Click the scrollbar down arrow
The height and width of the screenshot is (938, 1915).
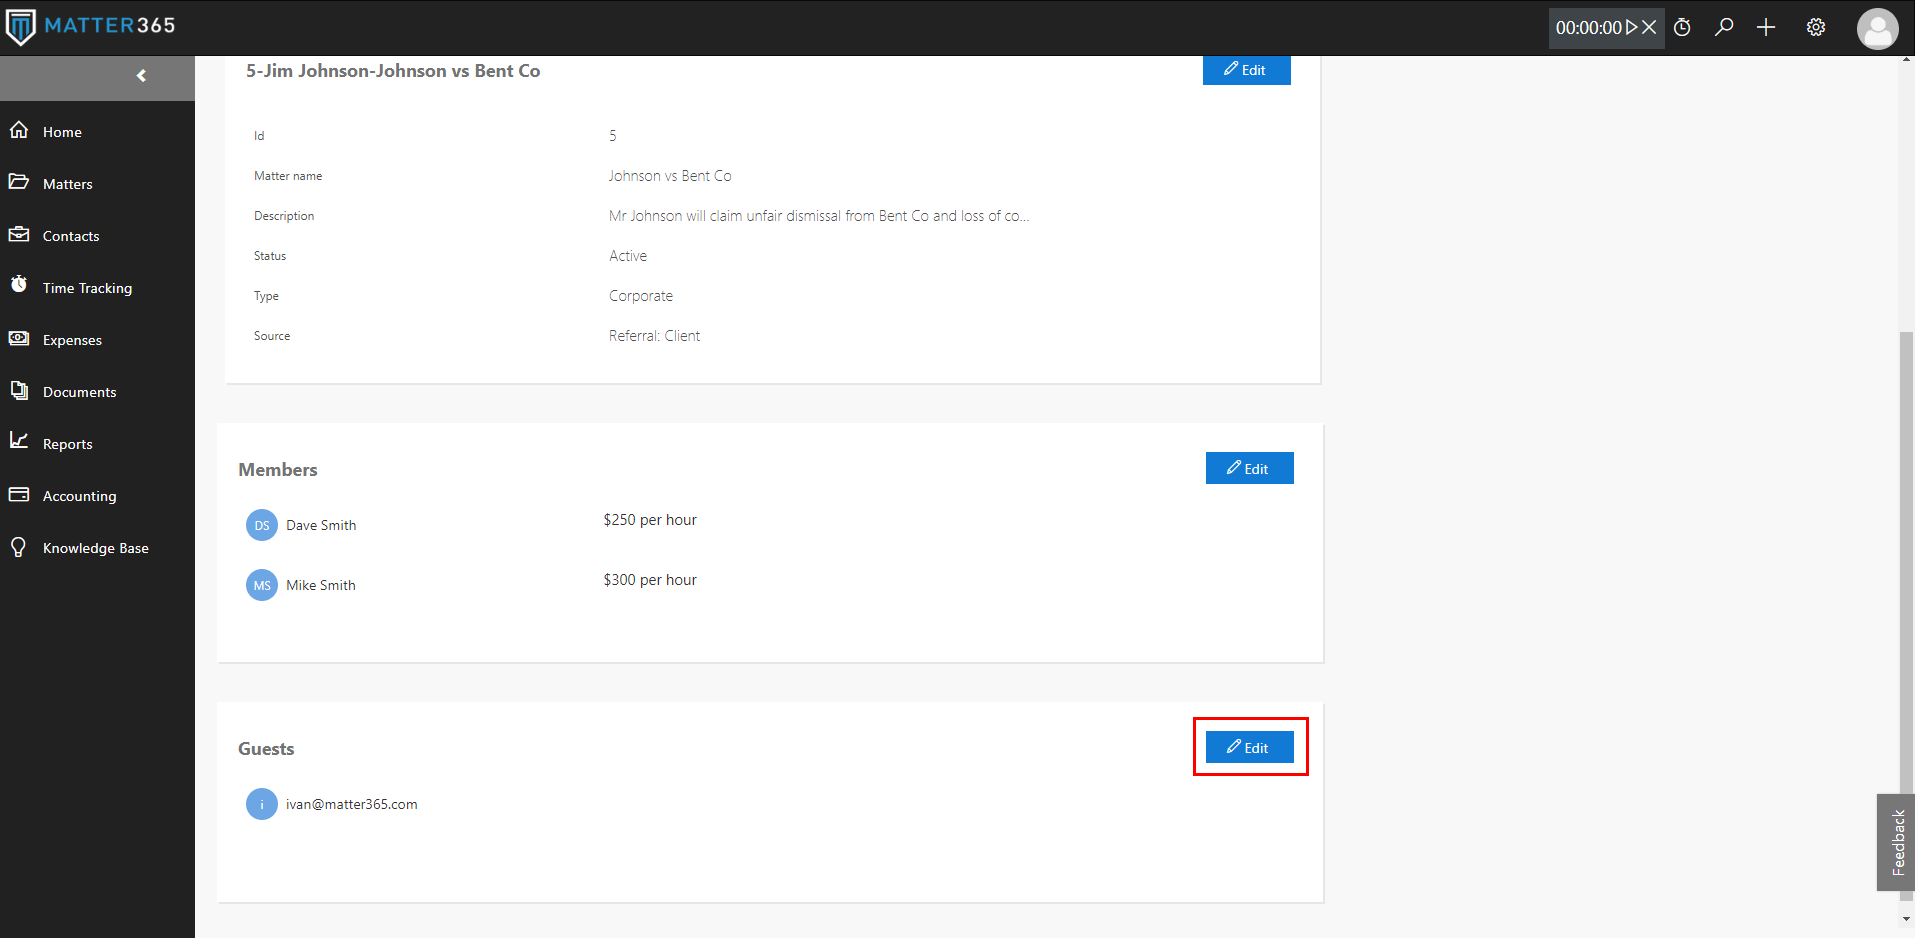pyautogui.click(x=1906, y=919)
